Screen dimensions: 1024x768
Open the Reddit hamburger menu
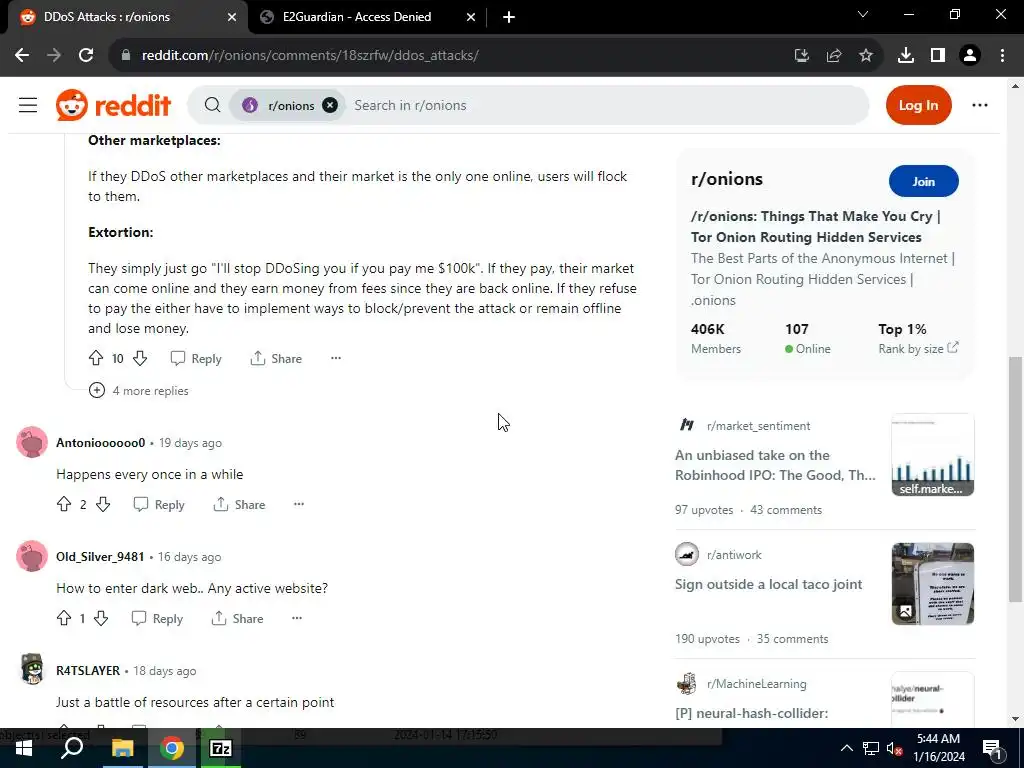pos(27,105)
